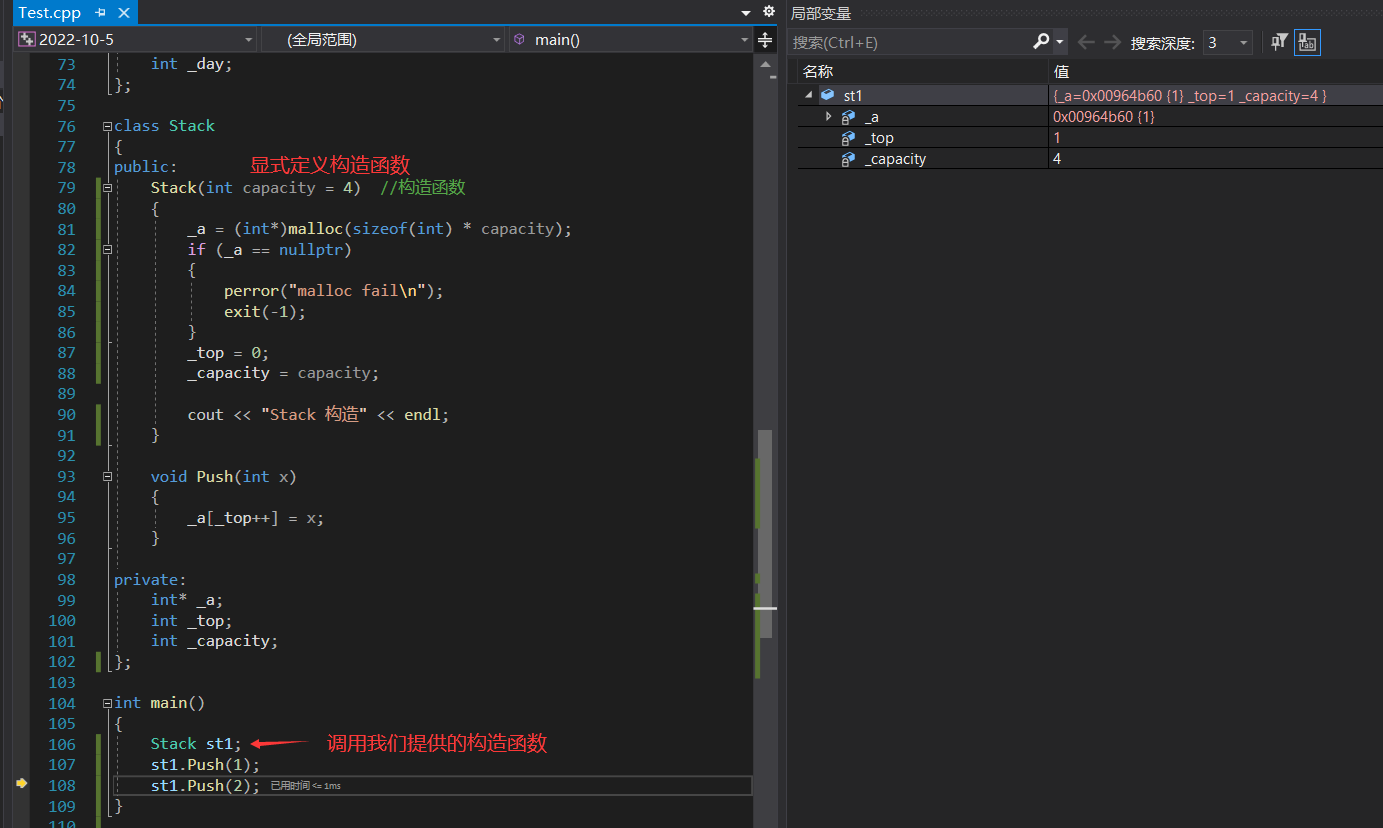Image resolution: width=1383 pixels, height=828 pixels.
Task: Click the project icon beside 2022-10-5
Action: [27, 40]
